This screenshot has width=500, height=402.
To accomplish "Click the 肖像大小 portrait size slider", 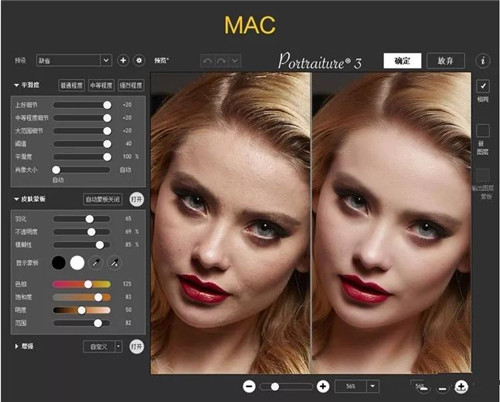I will pos(81,170).
